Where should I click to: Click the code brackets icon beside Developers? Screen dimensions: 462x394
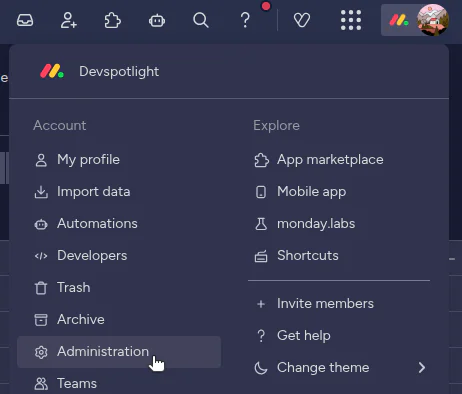tap(41, 256)
